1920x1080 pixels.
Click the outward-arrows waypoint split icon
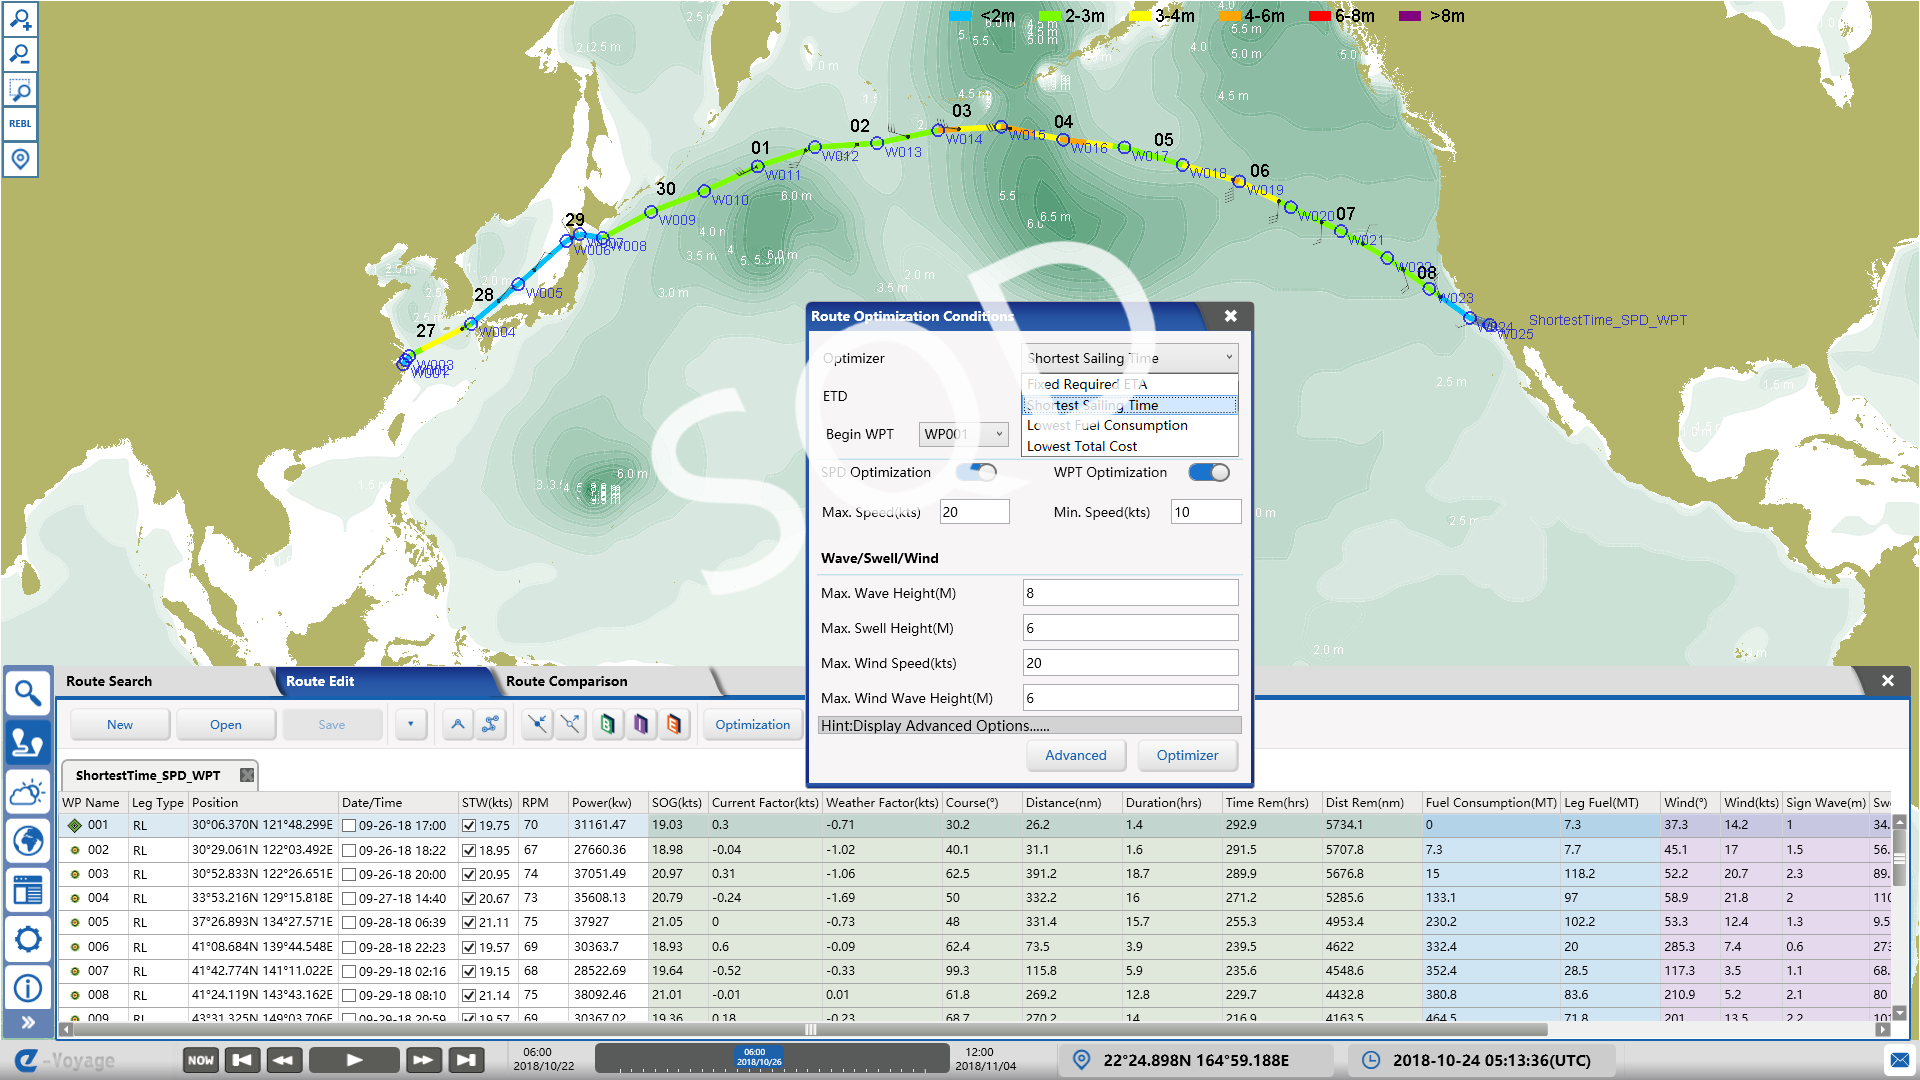(571, 724)
